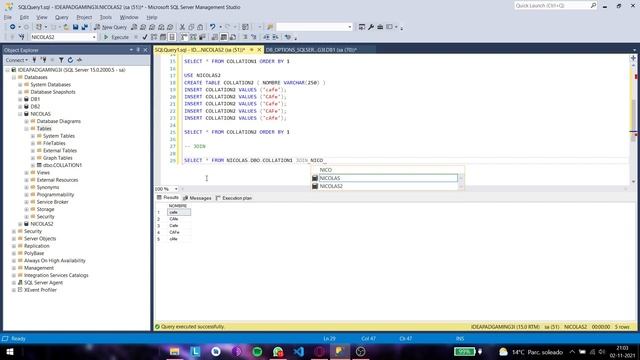Select the Security folder under server root
The width and height of the screenshot is (640, 360).
[33, 231]
